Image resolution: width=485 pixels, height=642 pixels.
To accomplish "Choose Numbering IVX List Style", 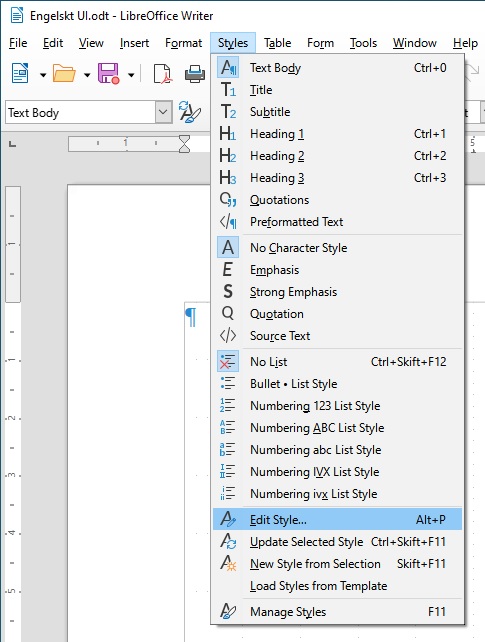I will pyautogui.click(x=338, y=472).
